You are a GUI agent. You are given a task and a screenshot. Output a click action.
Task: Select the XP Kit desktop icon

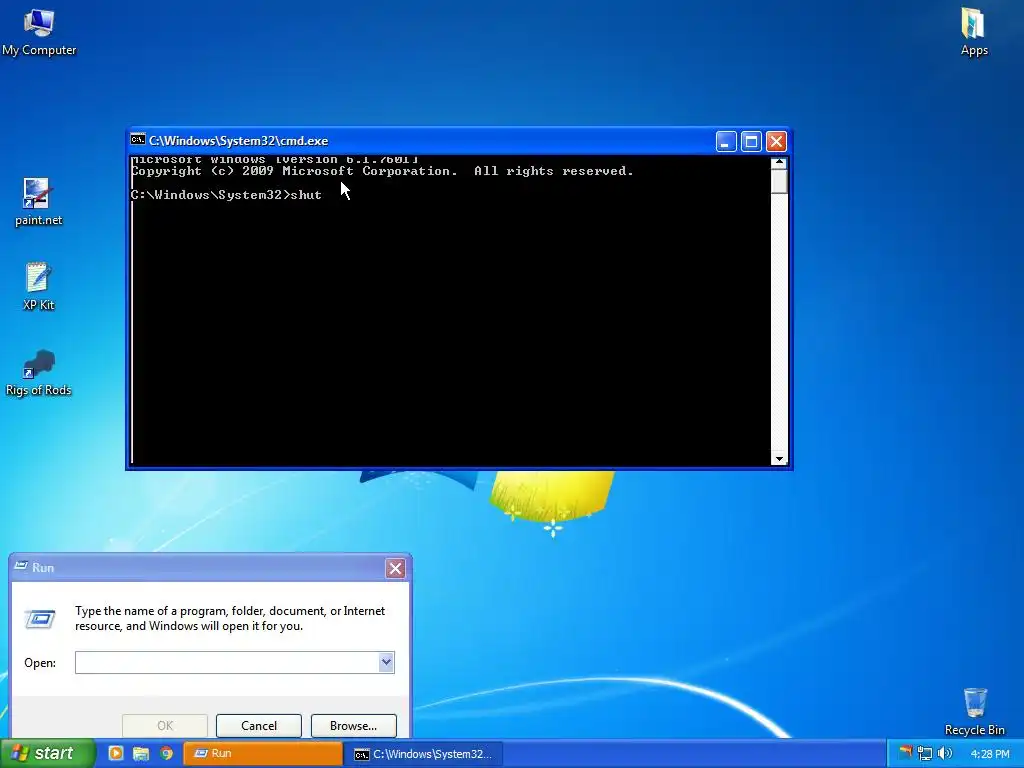click(38, 287)
